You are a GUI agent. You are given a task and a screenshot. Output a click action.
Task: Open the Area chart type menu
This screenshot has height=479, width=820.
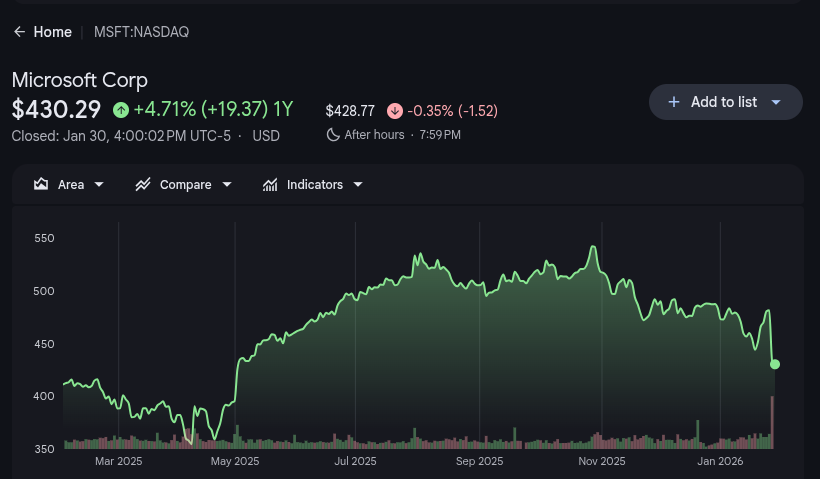[x=69, y=185]
